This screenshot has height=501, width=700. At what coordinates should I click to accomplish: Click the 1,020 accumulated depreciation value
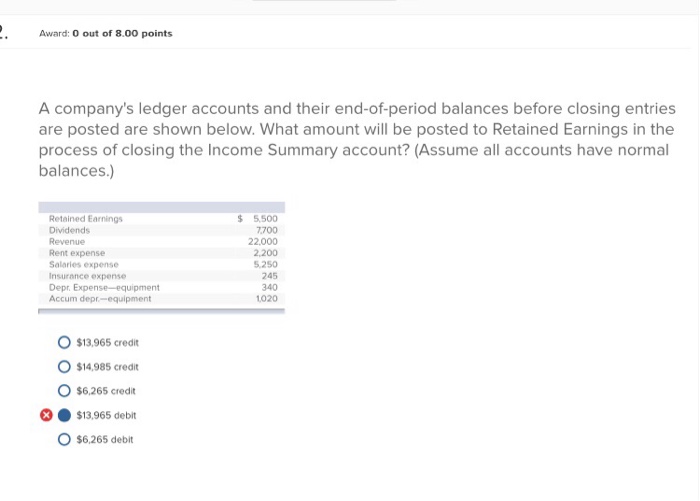[x=267, y=298]
